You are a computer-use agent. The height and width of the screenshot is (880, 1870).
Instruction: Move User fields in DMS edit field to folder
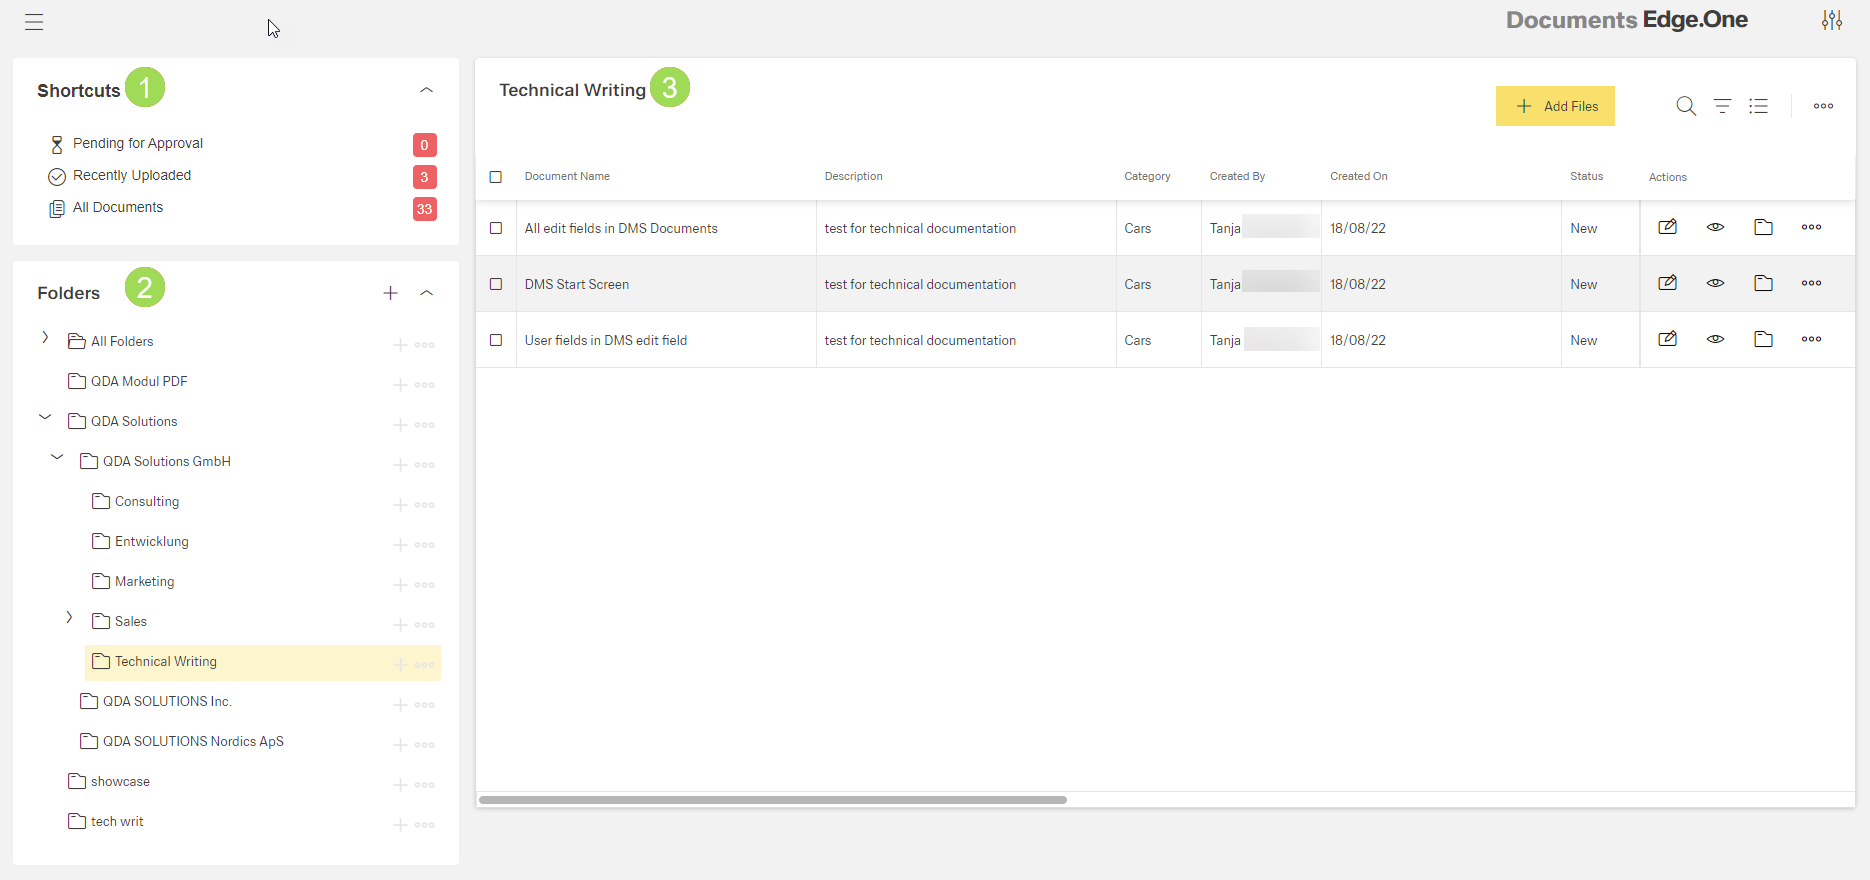tap(1763, 340)
